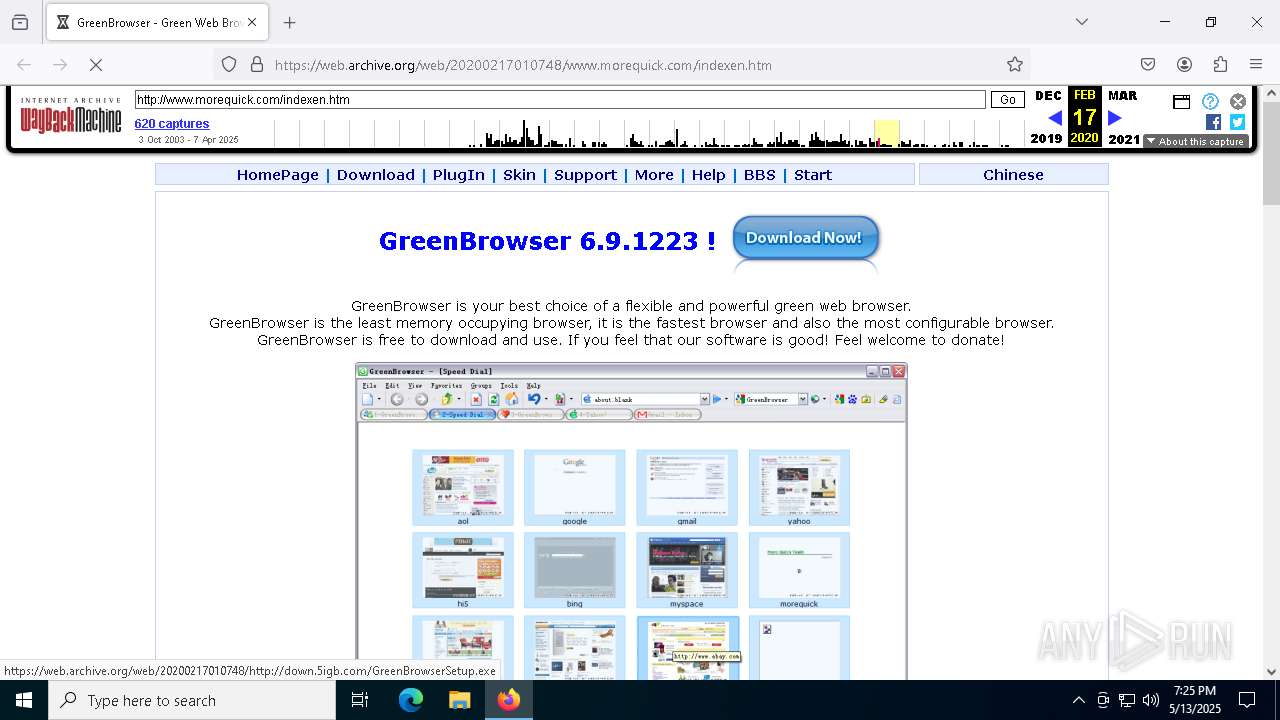Open volume control in system tray
Image resolution: width=1280 pixels, height=720 pixels.
pos(1151,700)
